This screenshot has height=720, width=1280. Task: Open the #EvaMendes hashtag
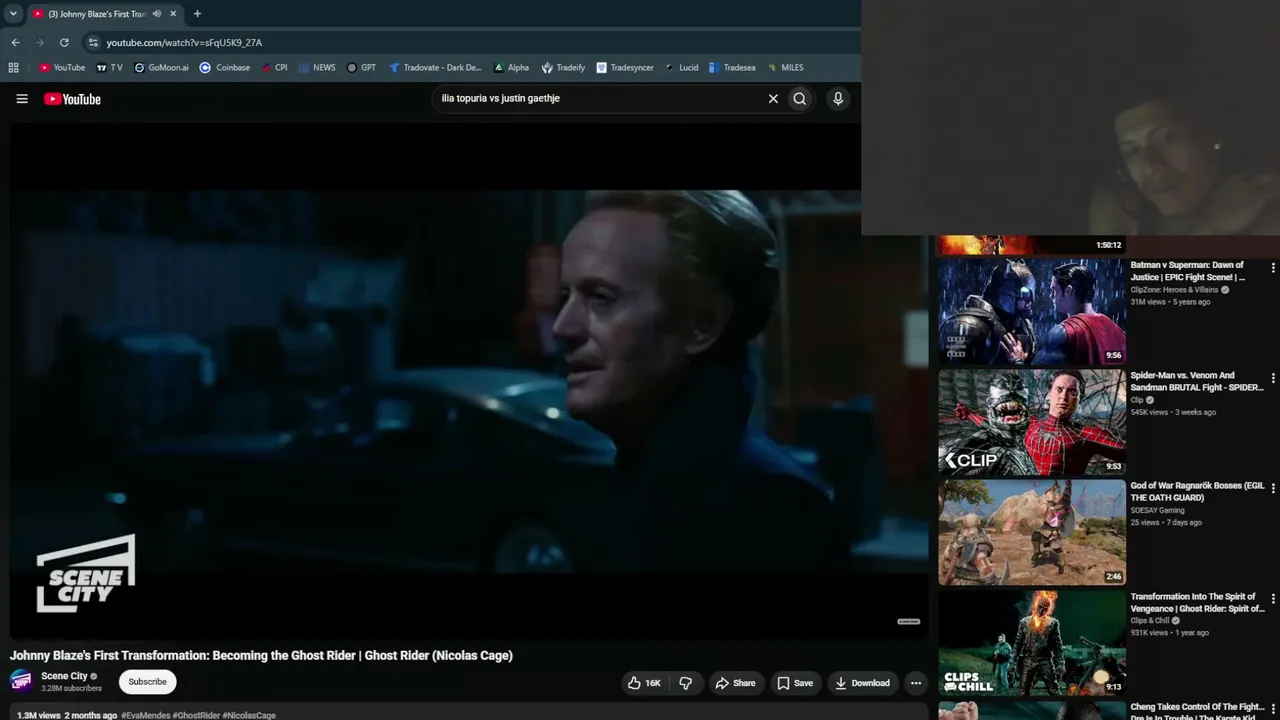point(145,715)
